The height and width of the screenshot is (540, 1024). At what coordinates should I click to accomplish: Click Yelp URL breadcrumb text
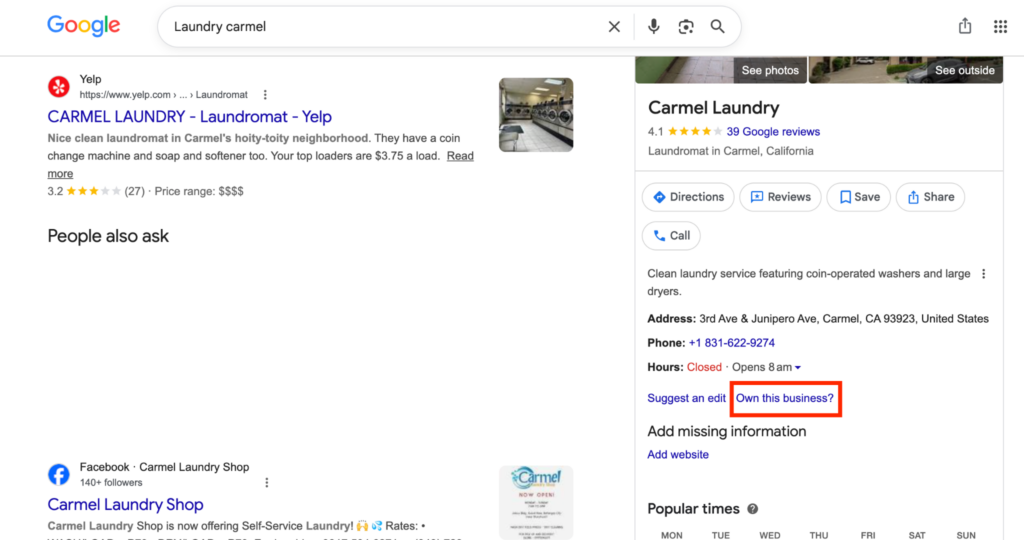[x=163, y=95]
